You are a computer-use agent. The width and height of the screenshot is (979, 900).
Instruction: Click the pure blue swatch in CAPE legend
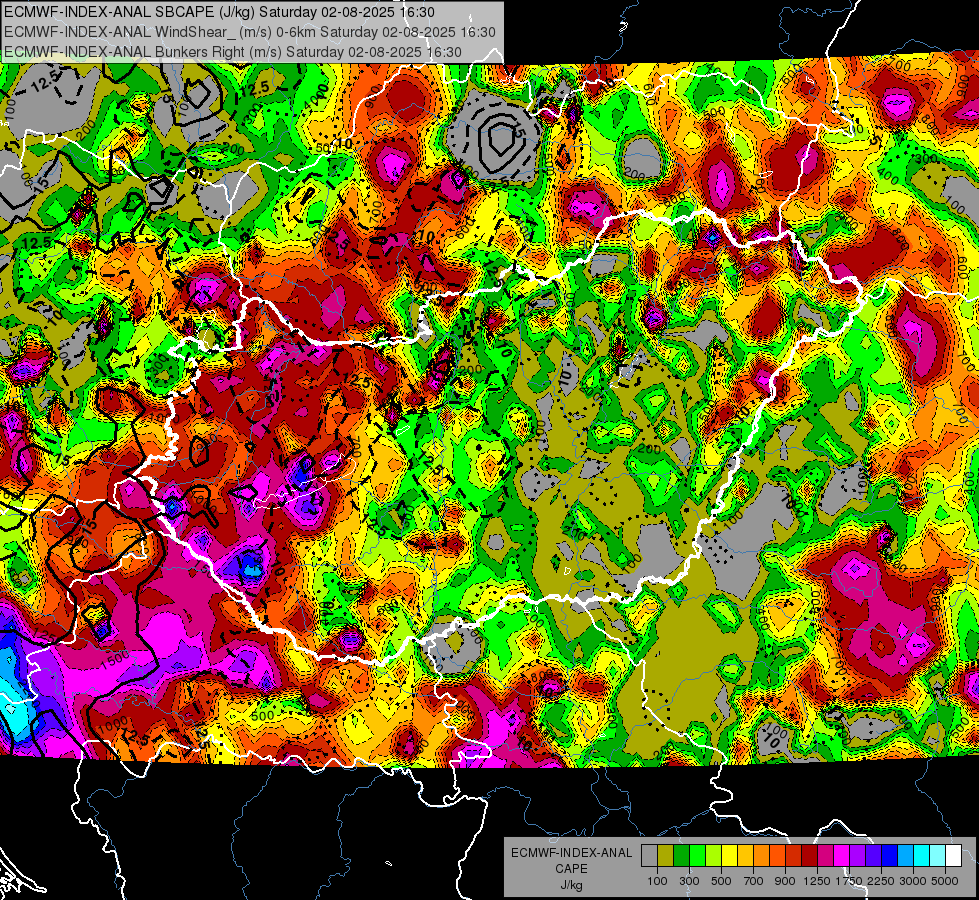(x=890, y=856)
